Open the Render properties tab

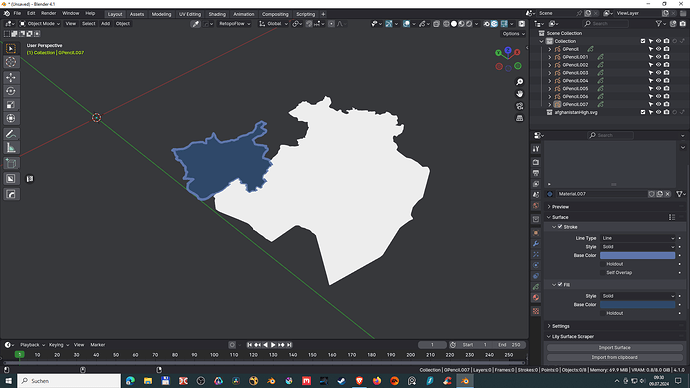(x=536, y=162)
